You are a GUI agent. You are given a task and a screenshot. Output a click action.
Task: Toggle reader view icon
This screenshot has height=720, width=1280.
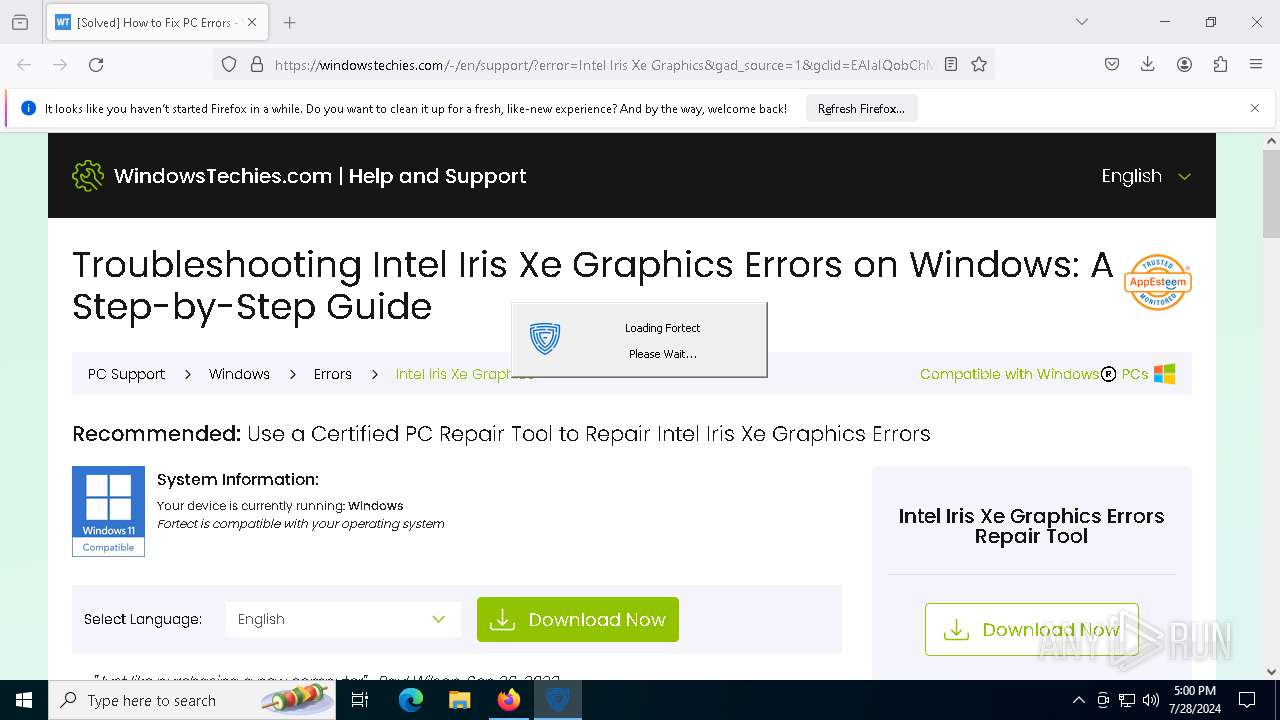click(951, 64)
